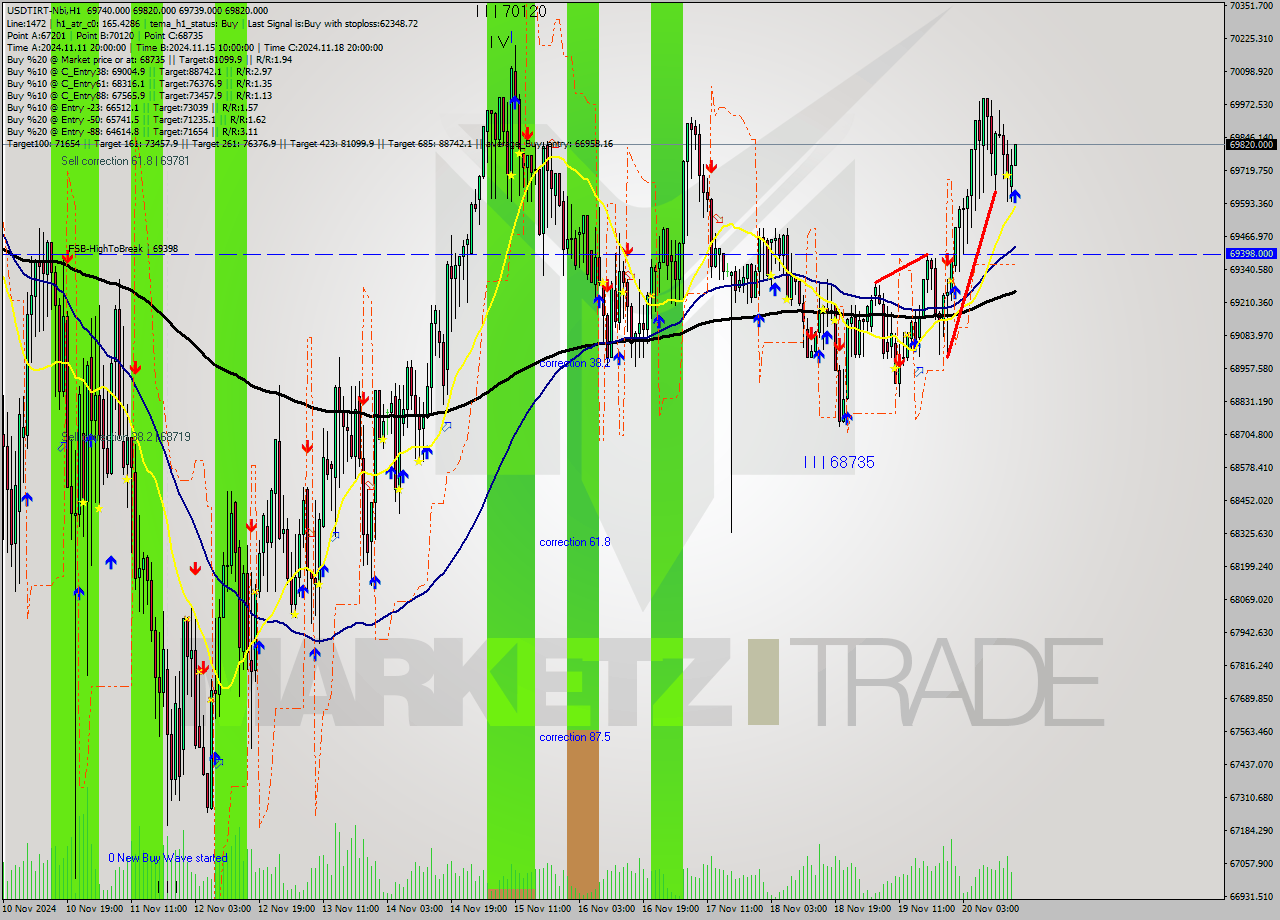Click the 'Buy %10 @ C_Entry61: 68316.1' line
This screenshot has width=1280, height=920.
(x=139, y=83)
